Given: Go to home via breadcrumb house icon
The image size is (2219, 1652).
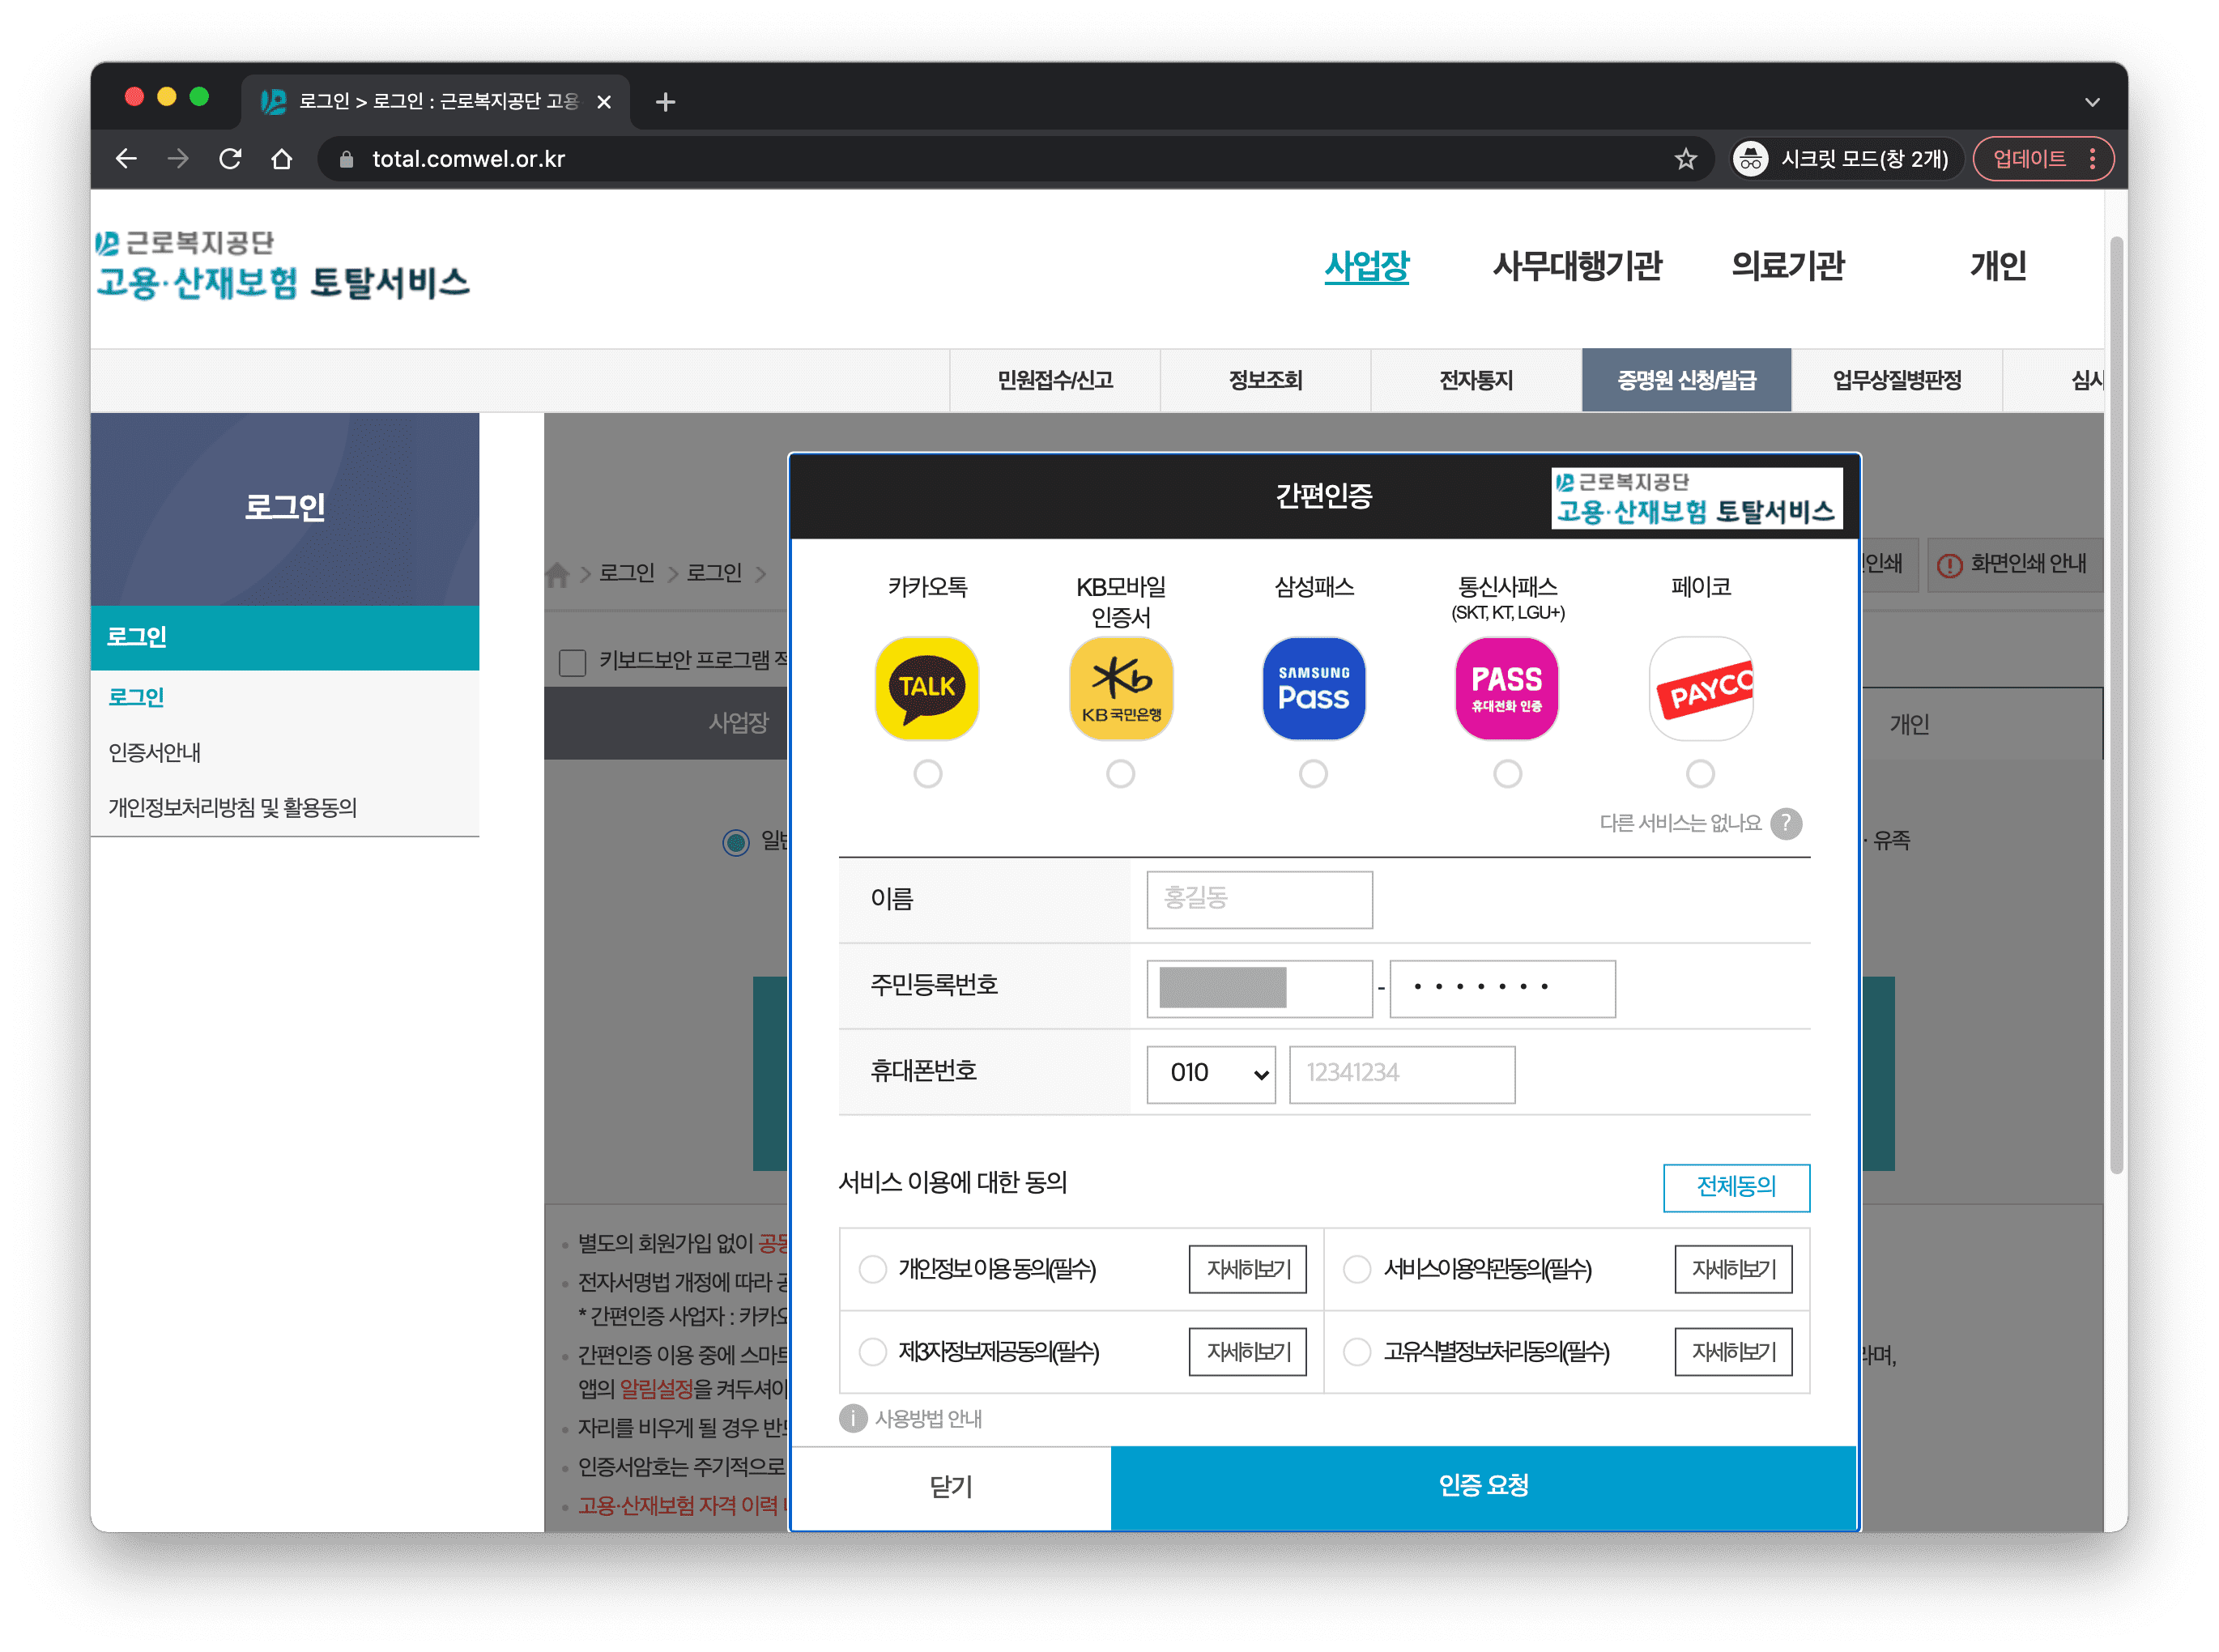Looking at the screenshot, I should pyautogui.click(x=558, y=574).
